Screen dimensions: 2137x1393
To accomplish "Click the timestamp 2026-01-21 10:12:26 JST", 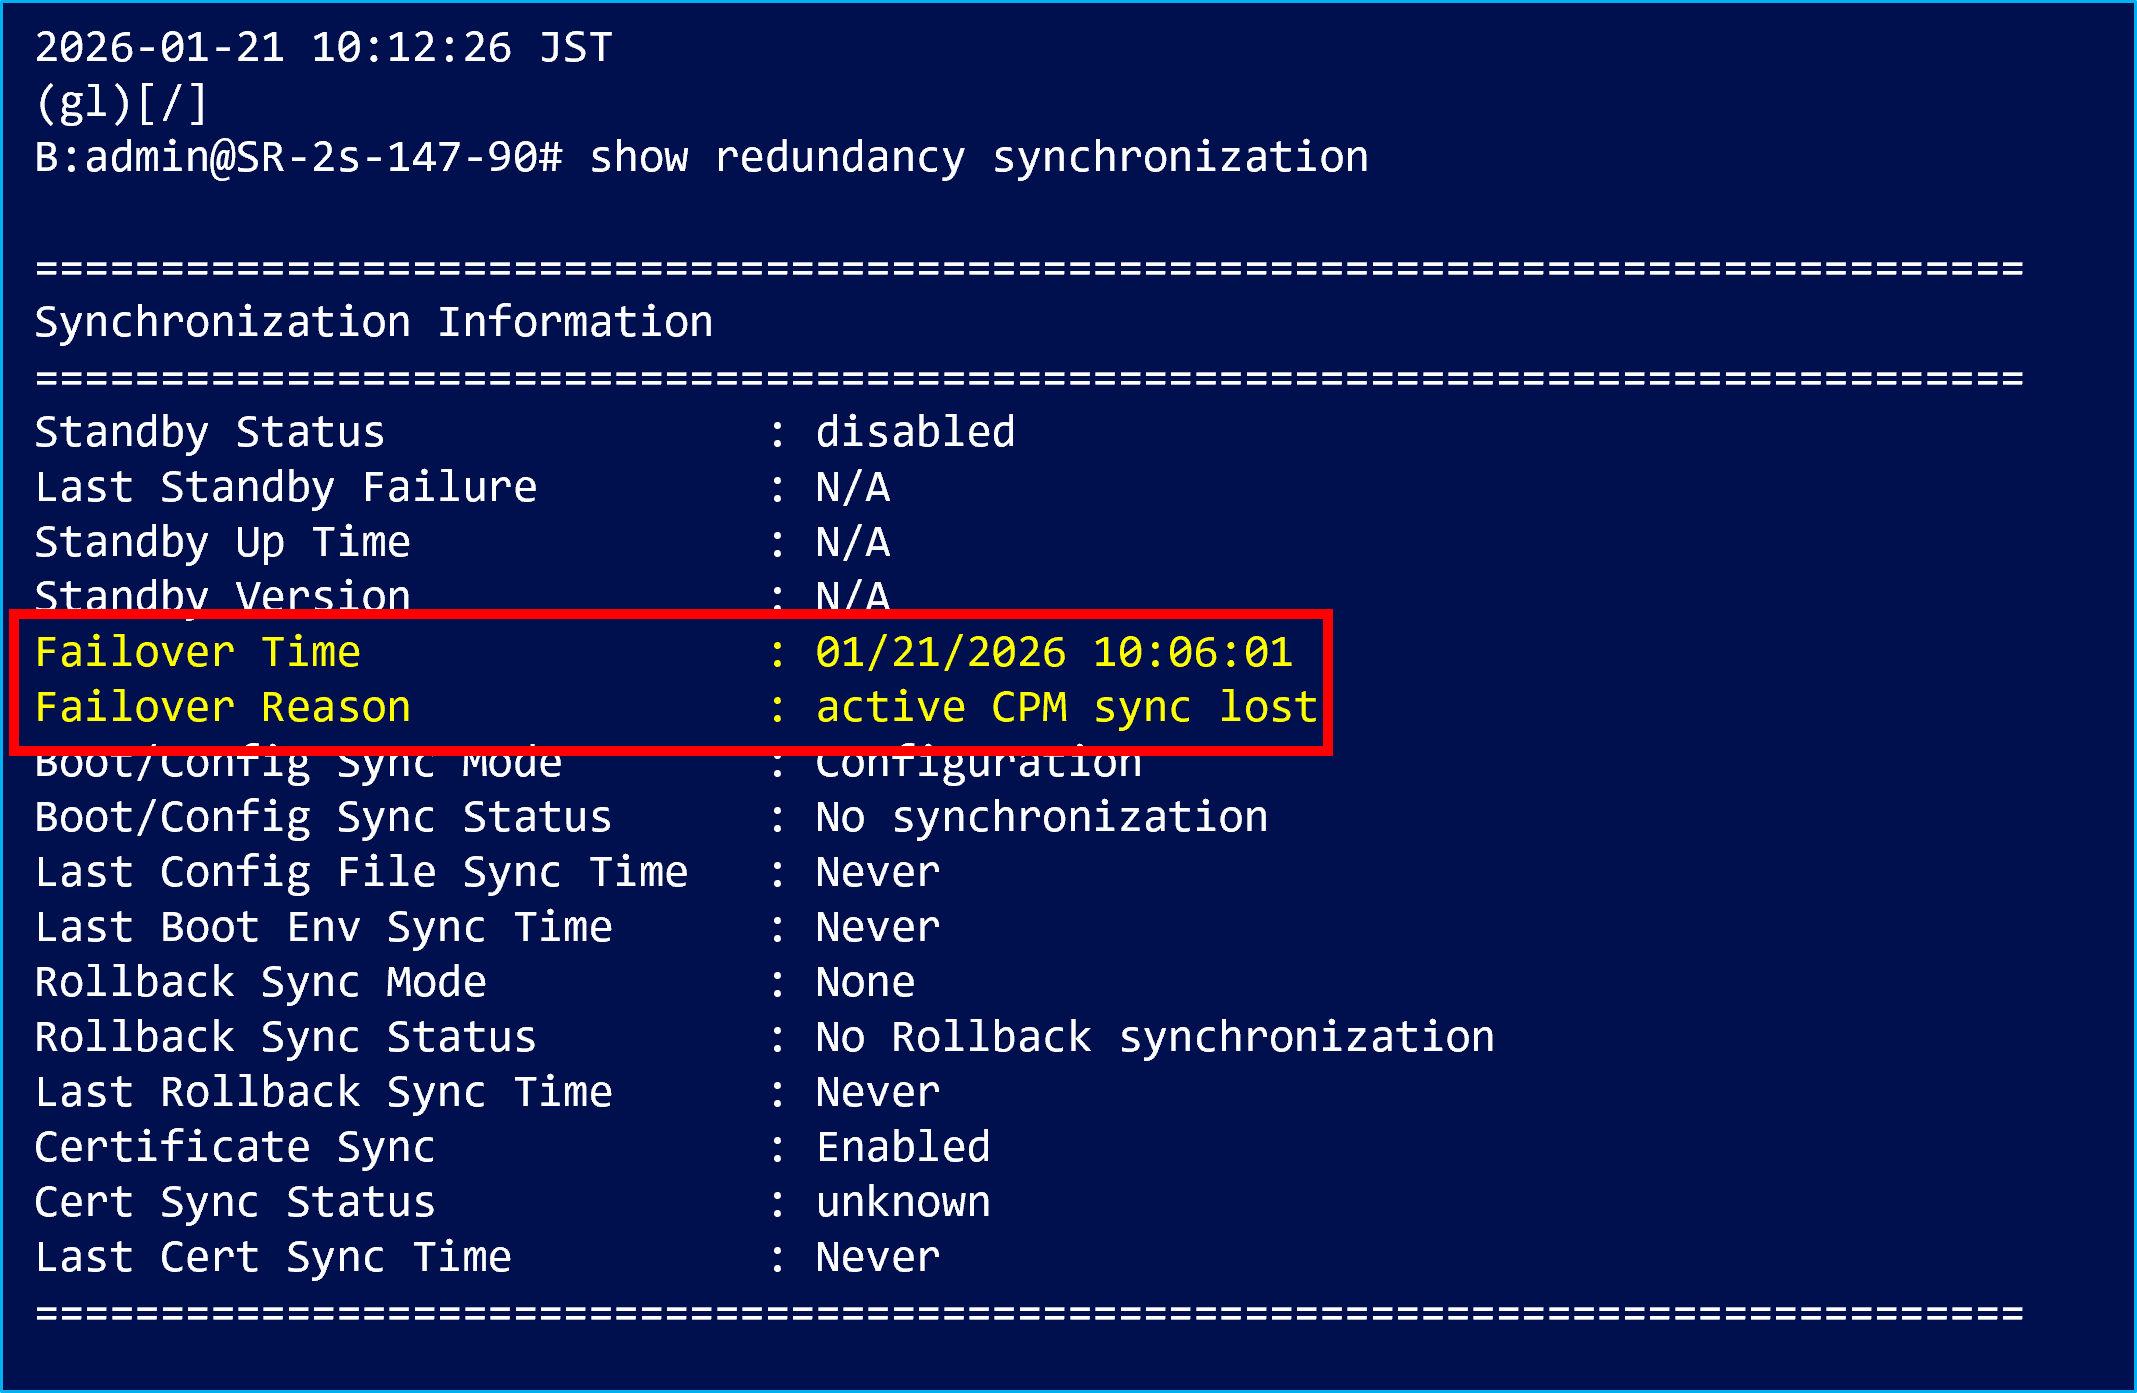I will (x=323, y=48).
